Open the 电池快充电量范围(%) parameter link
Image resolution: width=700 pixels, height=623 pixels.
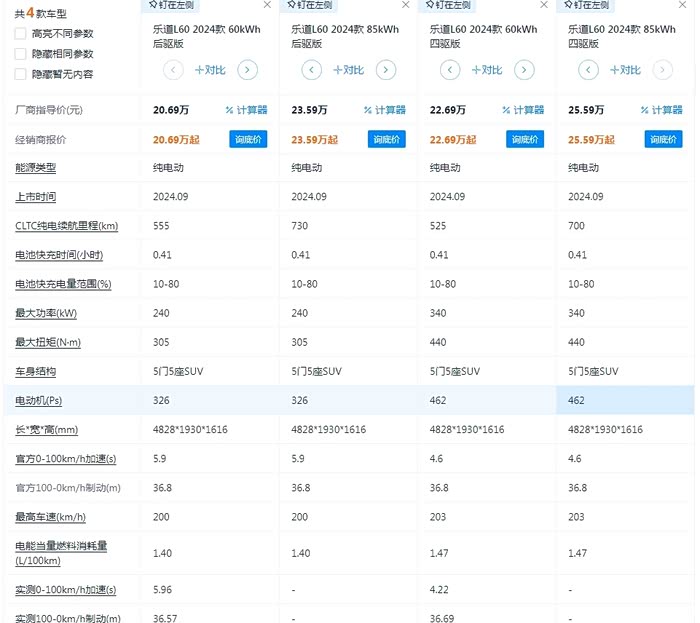63,284
